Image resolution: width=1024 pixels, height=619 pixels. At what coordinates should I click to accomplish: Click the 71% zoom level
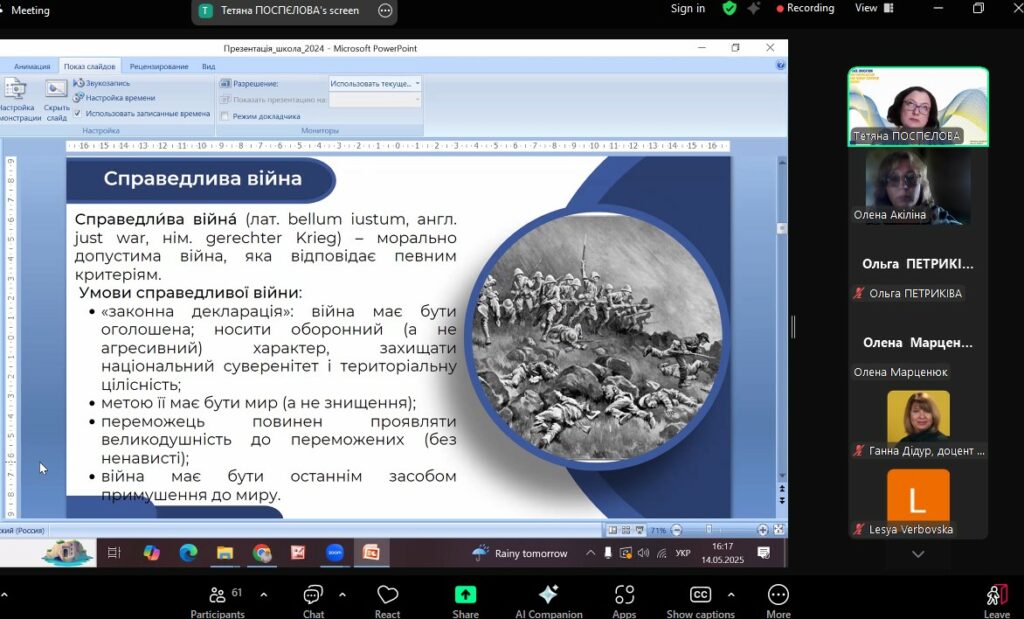click(658, 530)
